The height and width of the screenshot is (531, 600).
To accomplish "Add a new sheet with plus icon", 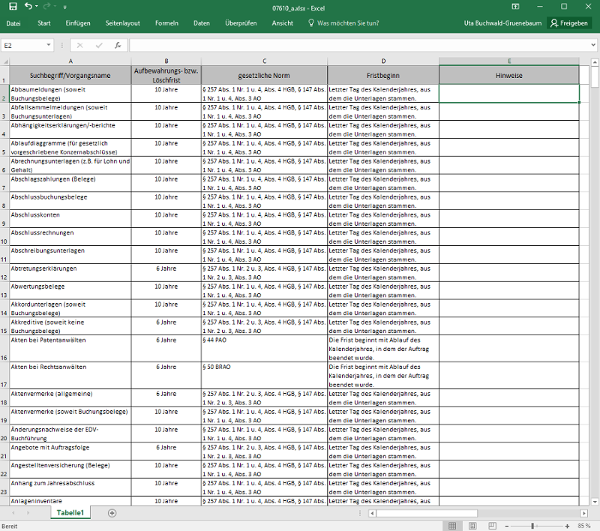I will [x=112, y=512].
